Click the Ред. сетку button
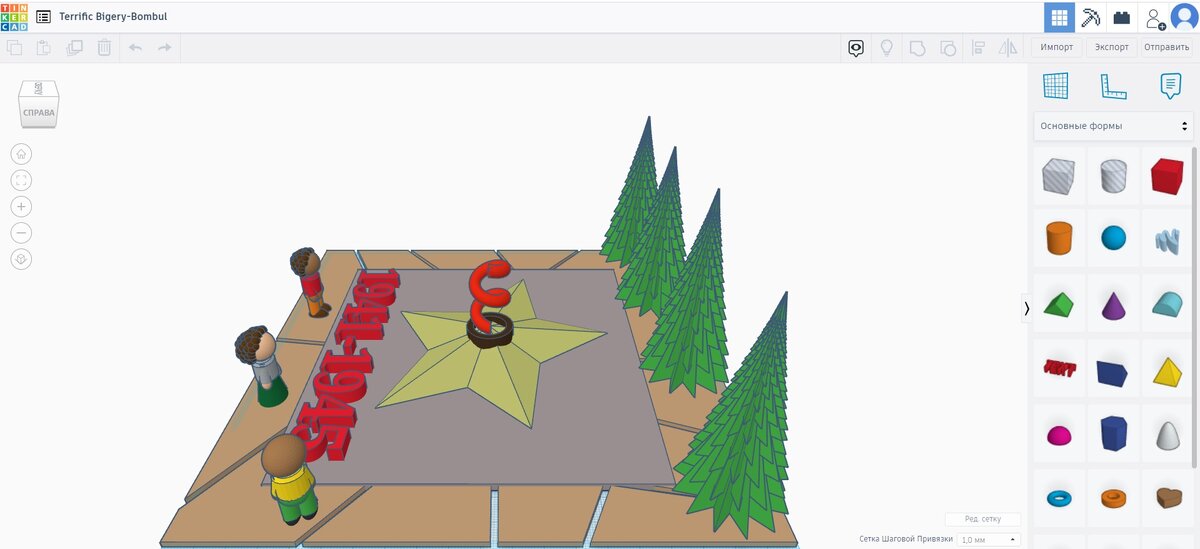This screenshot has height=549, width=1200. 983,519
